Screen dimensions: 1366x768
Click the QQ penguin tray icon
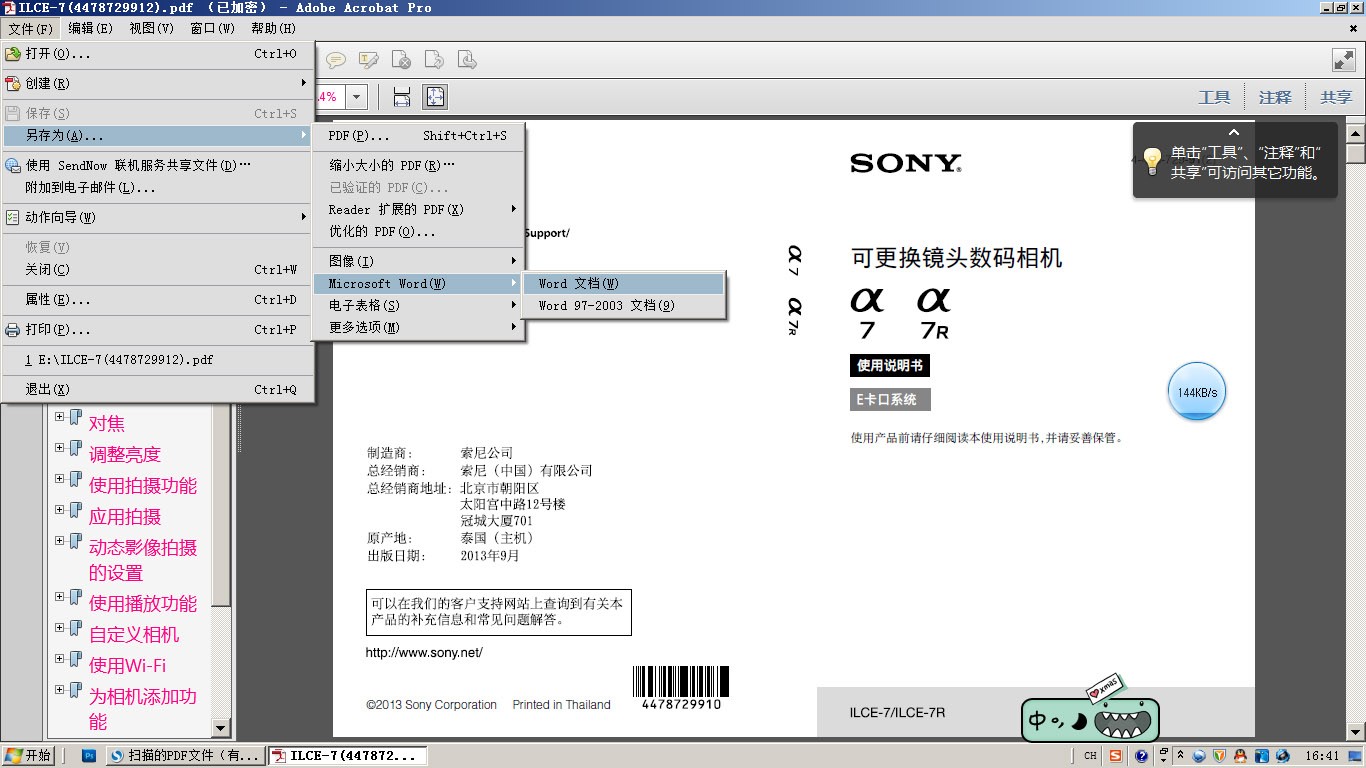[1241, 756]
